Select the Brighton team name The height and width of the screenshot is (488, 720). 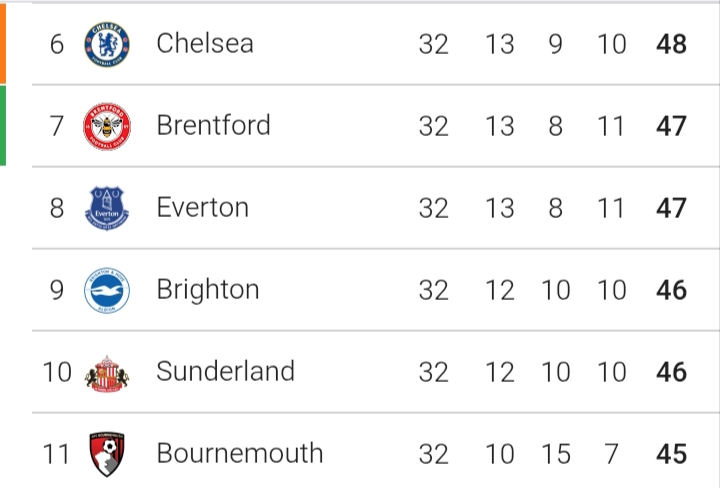(x=208, y=289)
